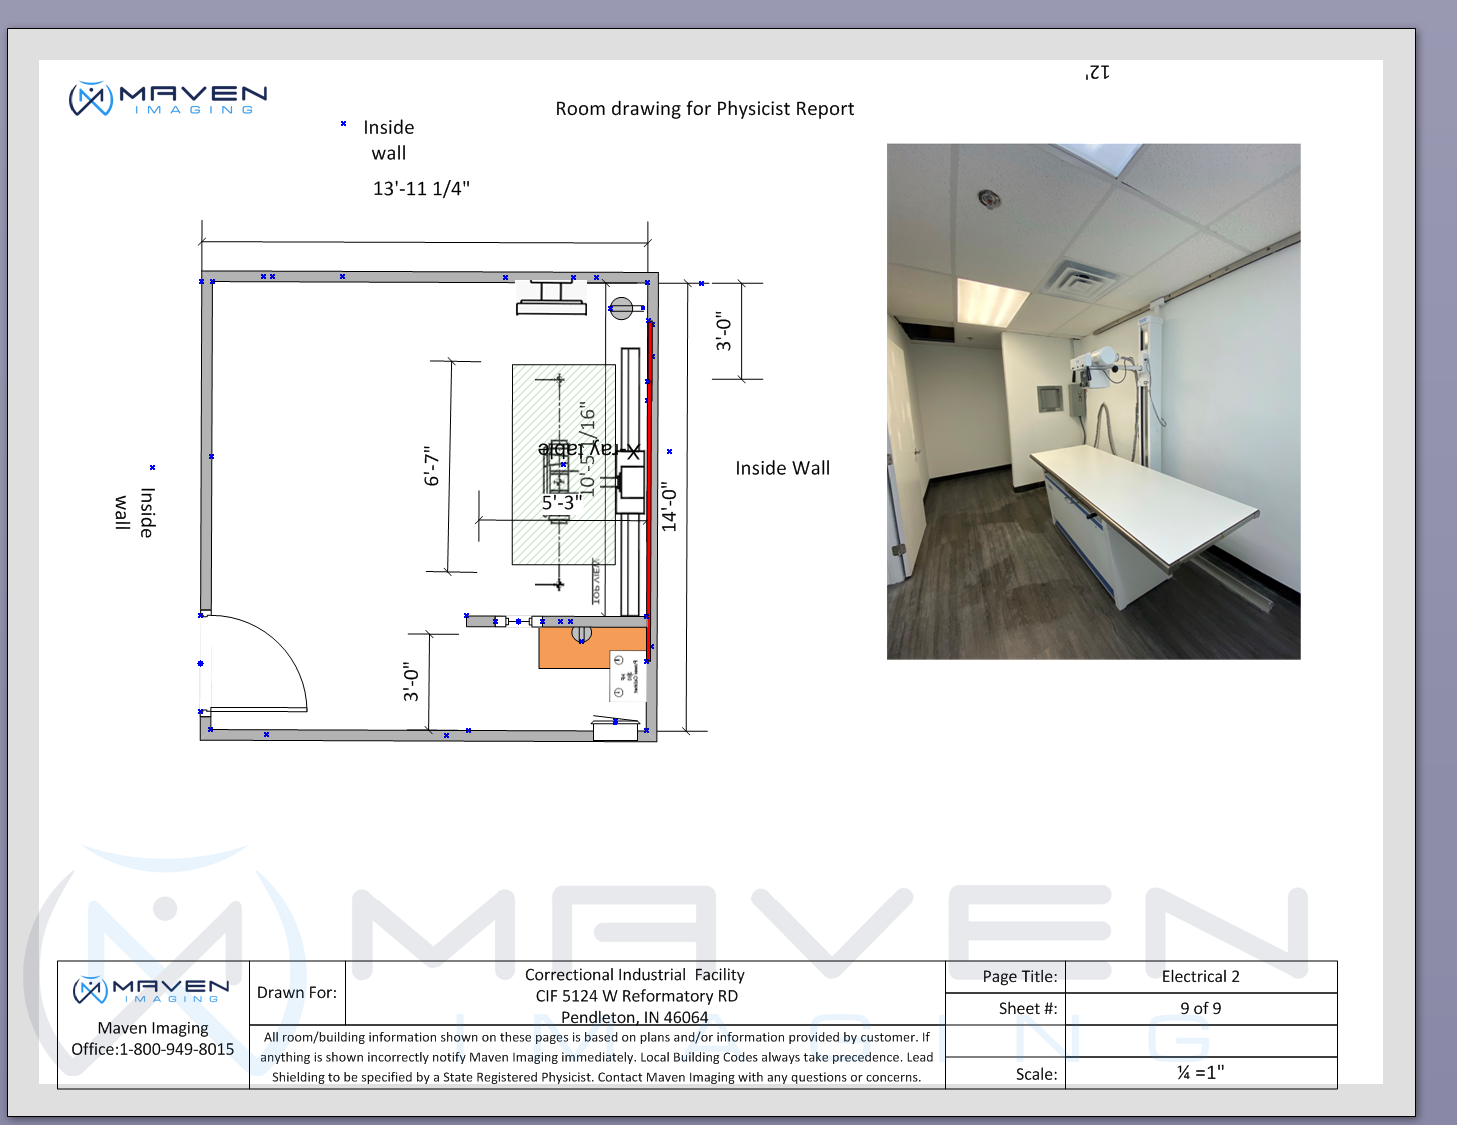The height and width of the screenshot is (1125, 1457).
Task: Click the "Page Title:" label cell
Action: tap(1005, 977)
